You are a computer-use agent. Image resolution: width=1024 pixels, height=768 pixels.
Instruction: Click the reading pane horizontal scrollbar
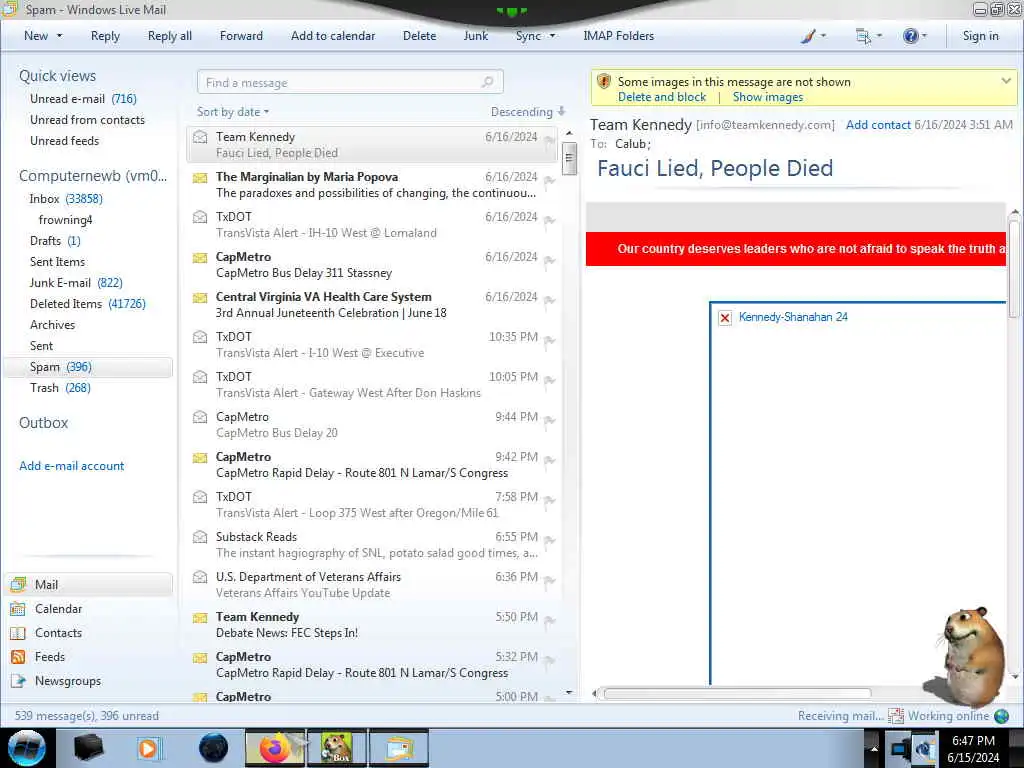(x=737, y=694)
